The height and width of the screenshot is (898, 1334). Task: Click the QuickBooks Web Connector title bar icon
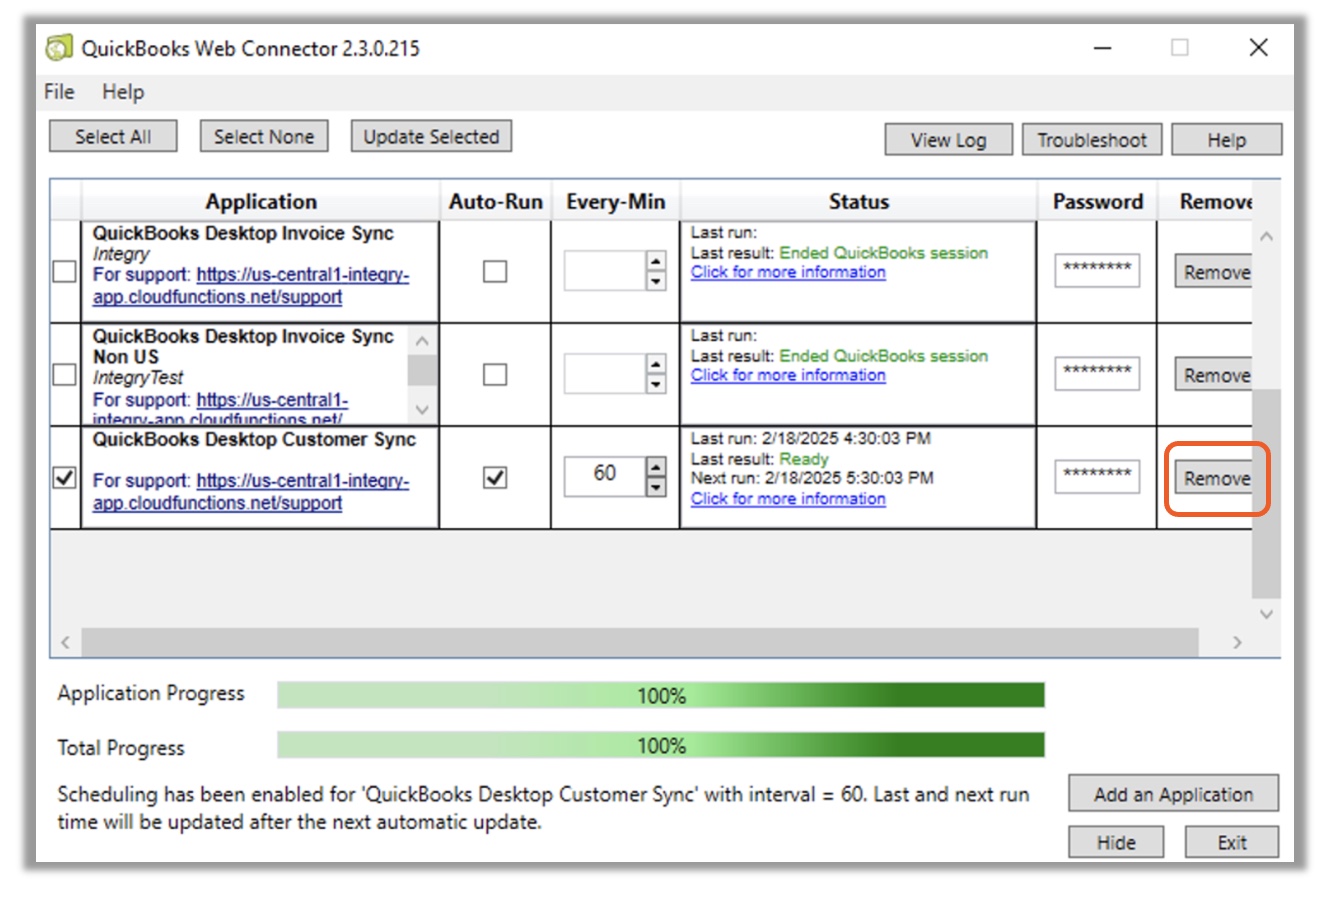60,47
